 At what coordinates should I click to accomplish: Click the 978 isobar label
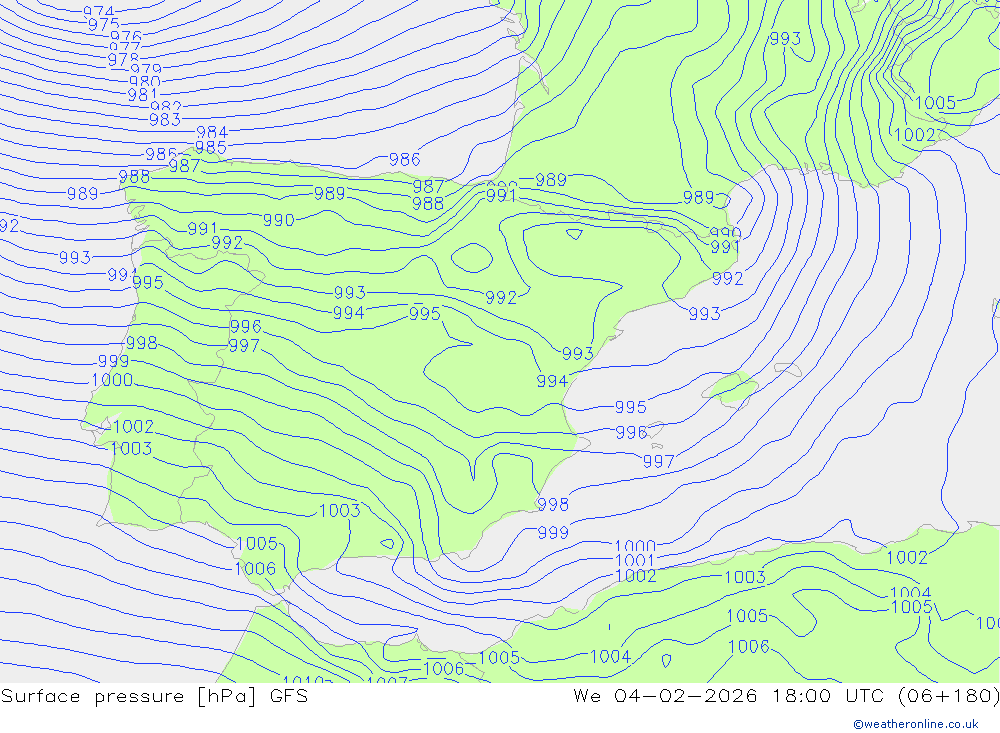pyautogui.click(x=123, y=59)
